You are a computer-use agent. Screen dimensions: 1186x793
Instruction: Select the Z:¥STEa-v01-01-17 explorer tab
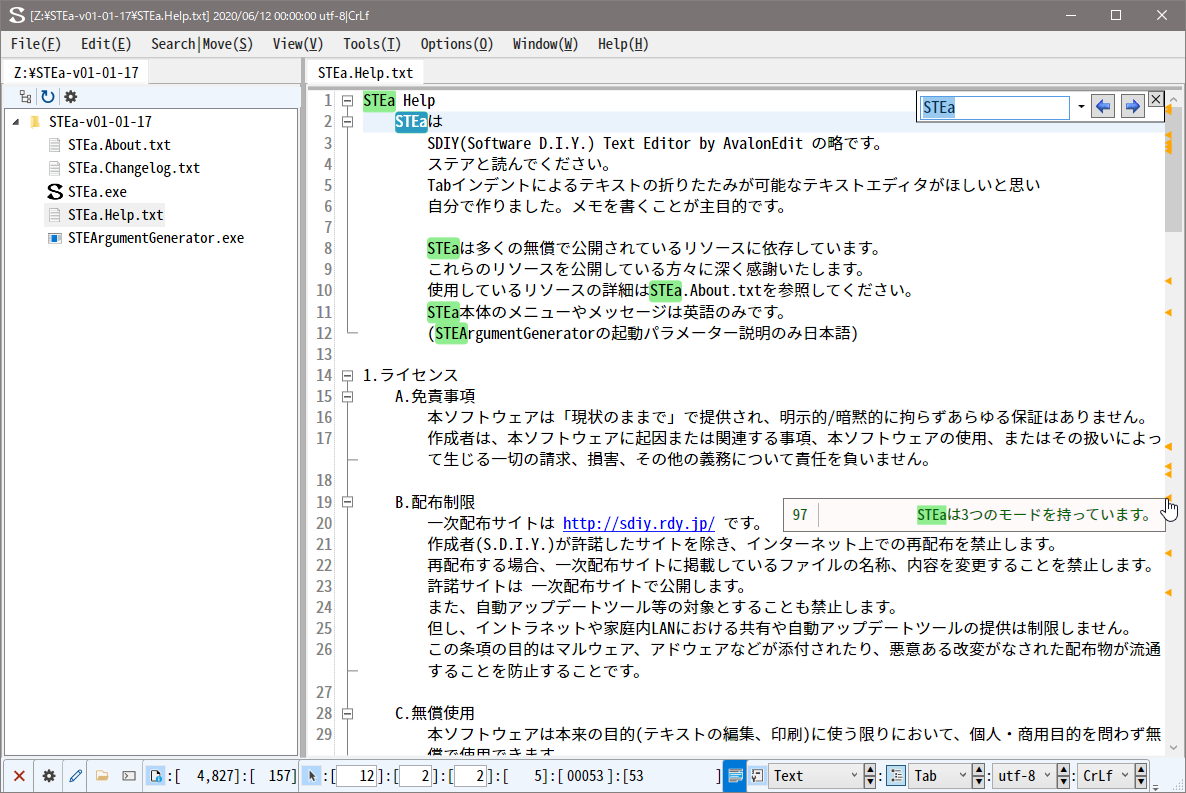tap(76, 73)
